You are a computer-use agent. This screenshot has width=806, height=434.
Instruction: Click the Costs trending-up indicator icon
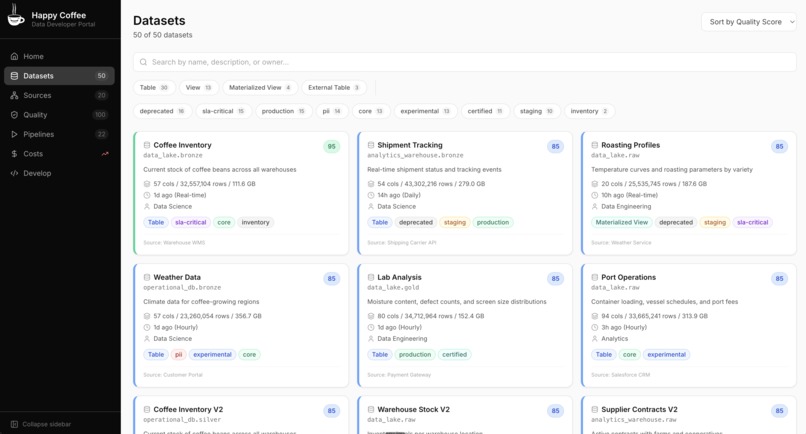105,154
